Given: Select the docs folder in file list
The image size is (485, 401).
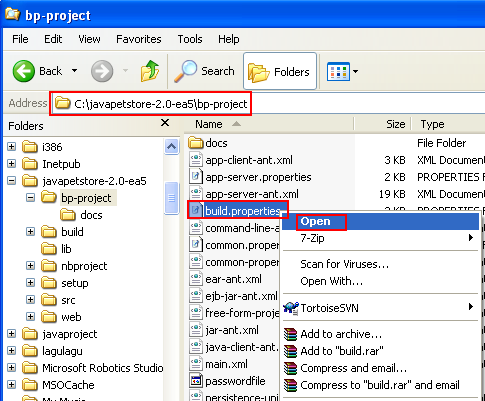Looking at the screenshot, I should [x=216, y=143].
